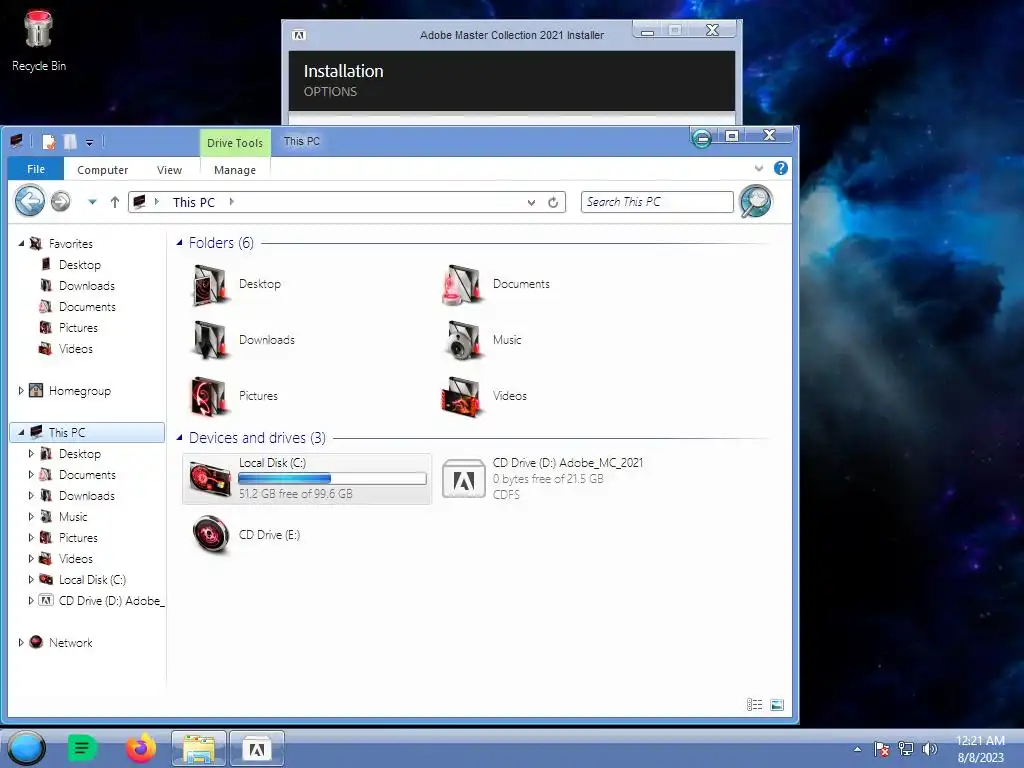
Task: Select the CD Drive (D:) Adobe_MC_2021 icon
Action: point(464,479)
